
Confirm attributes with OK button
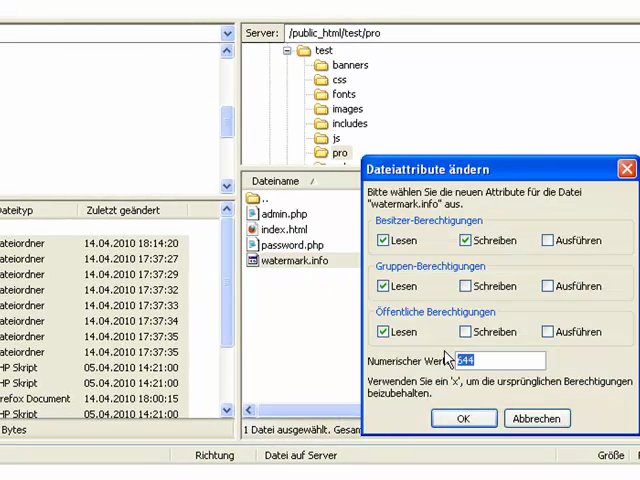[x=463, y=418]
